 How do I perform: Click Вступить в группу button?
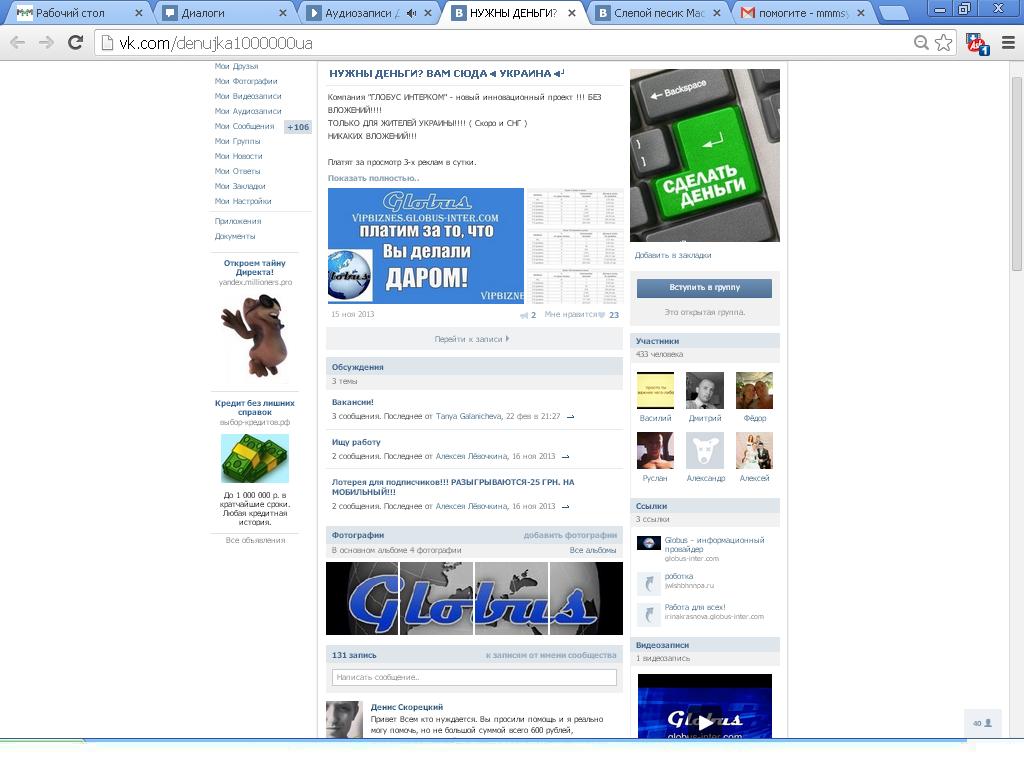click(x=704, y=287)
